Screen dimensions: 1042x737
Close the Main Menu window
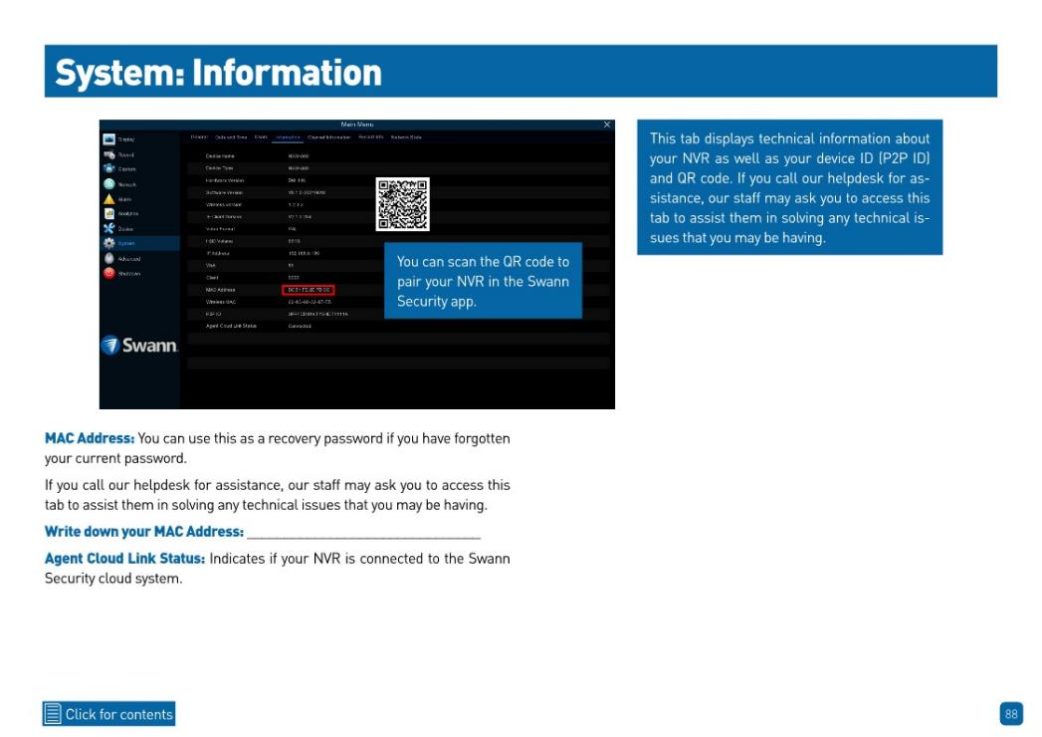point(606,124)
